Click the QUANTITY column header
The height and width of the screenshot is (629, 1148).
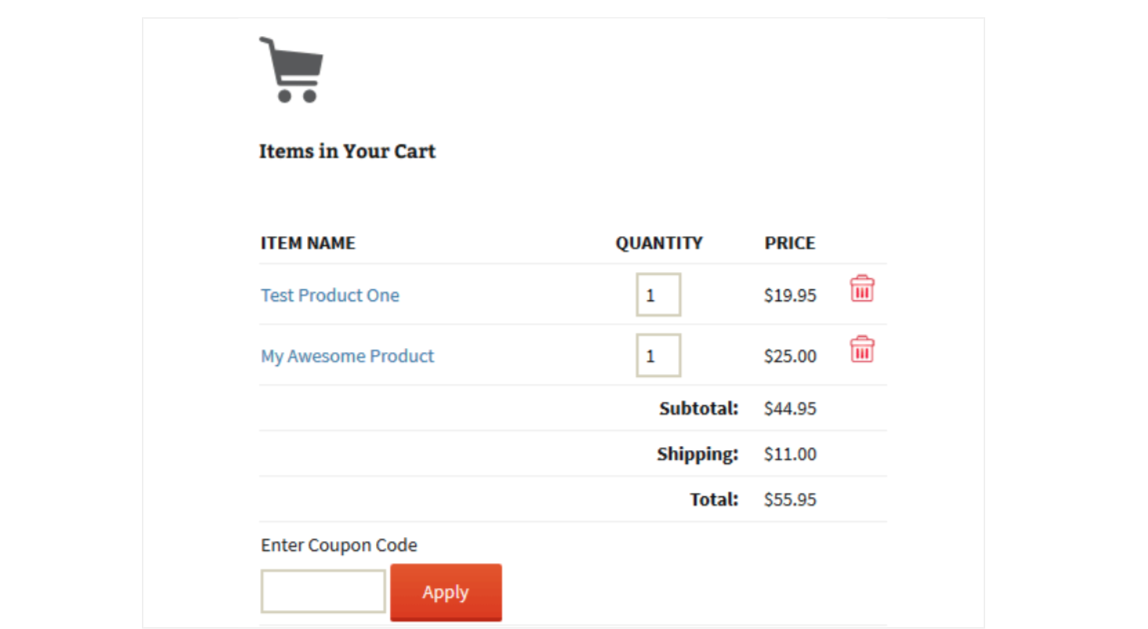pos(659,243)
